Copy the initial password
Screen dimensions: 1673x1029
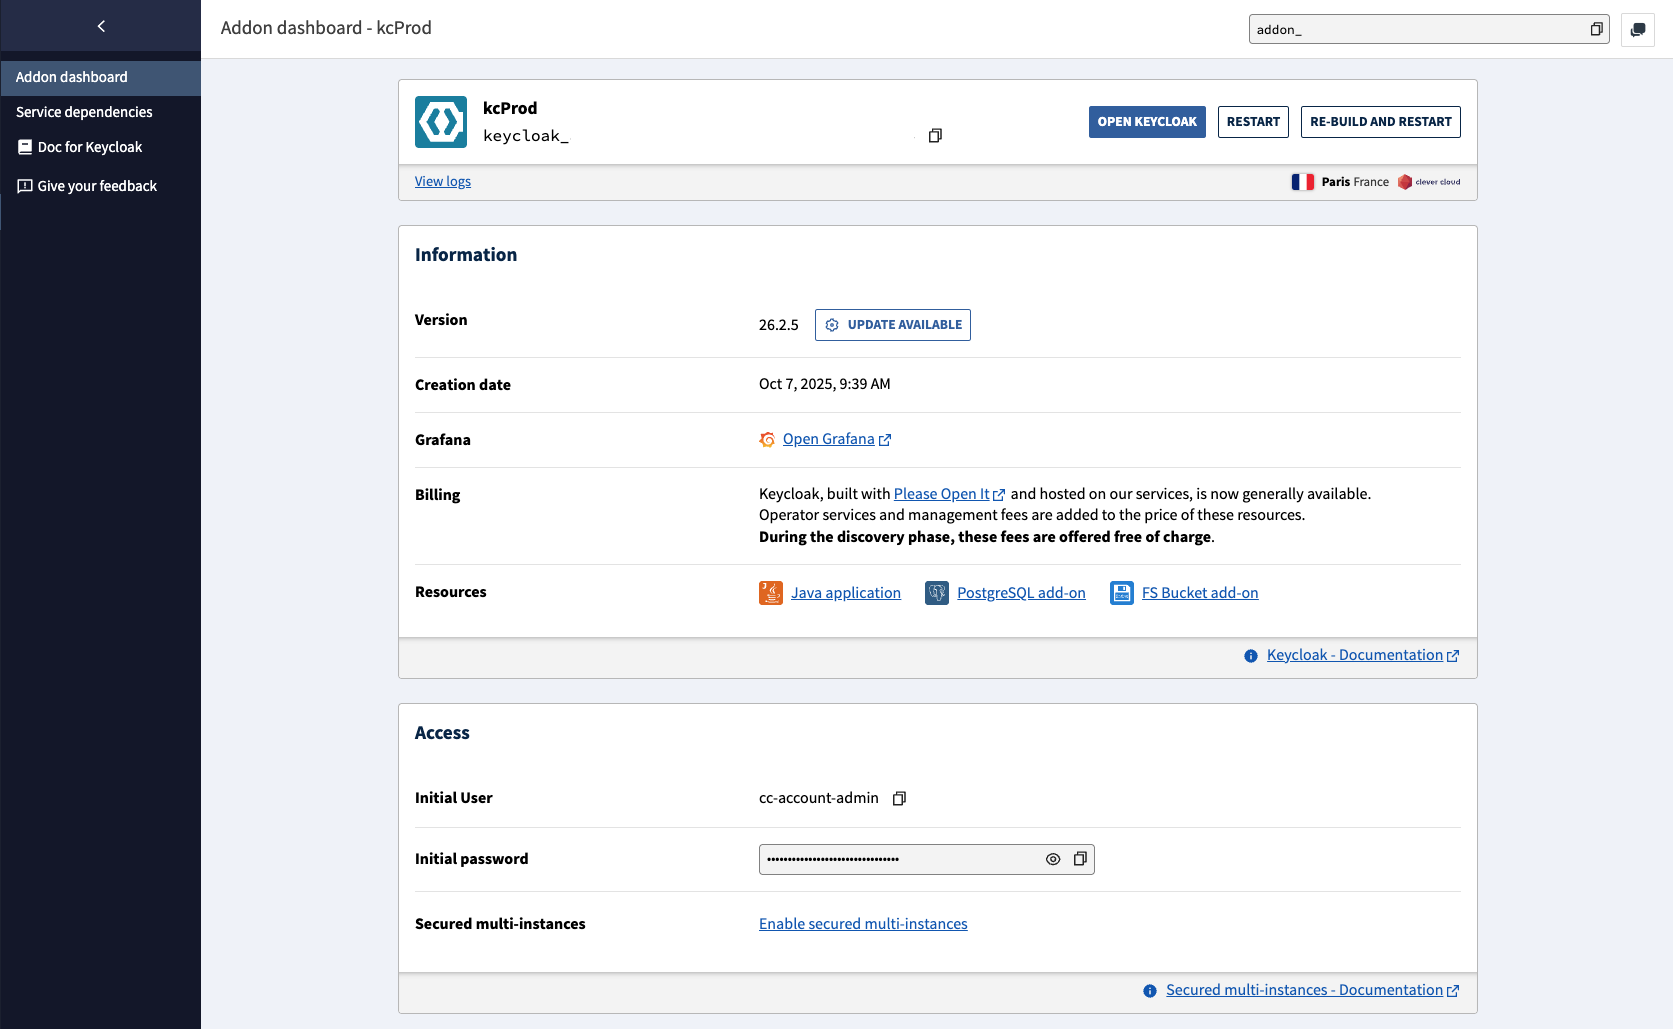1080,859
